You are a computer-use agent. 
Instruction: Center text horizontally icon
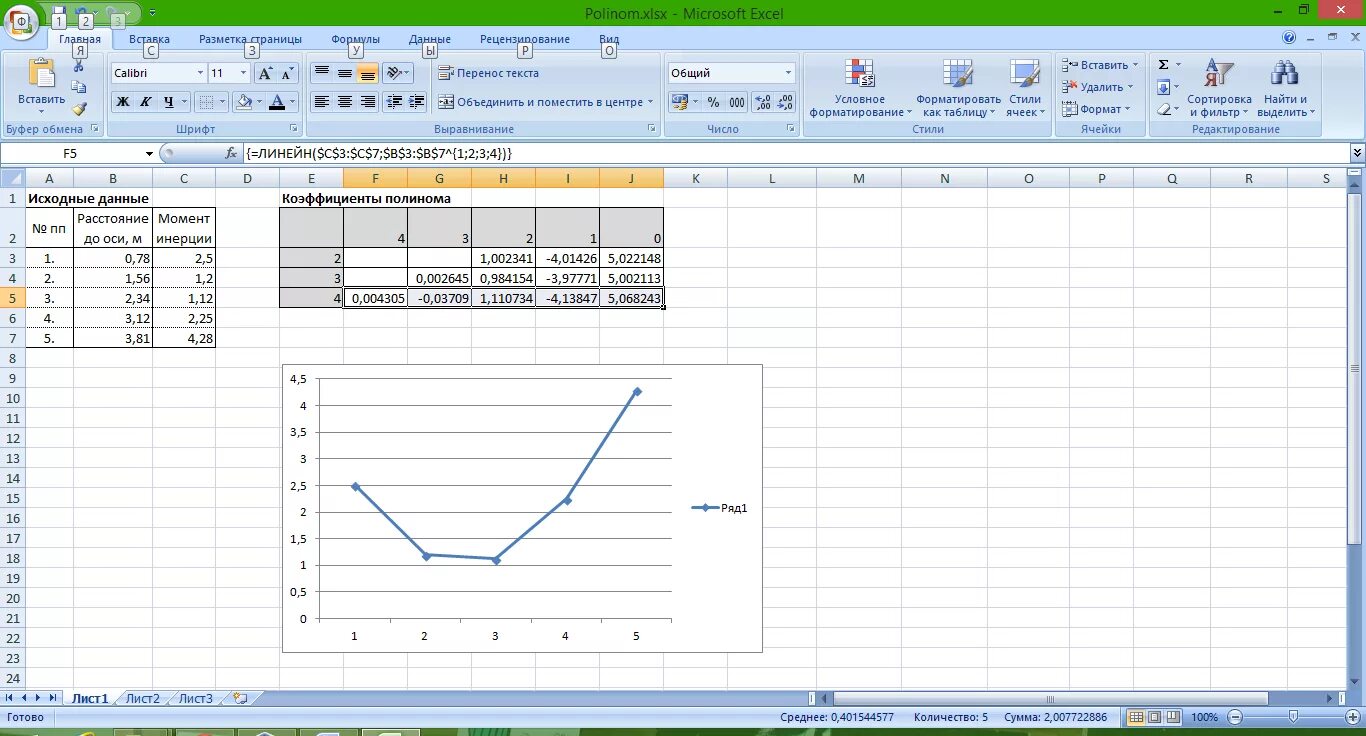[x=344, y=102]
